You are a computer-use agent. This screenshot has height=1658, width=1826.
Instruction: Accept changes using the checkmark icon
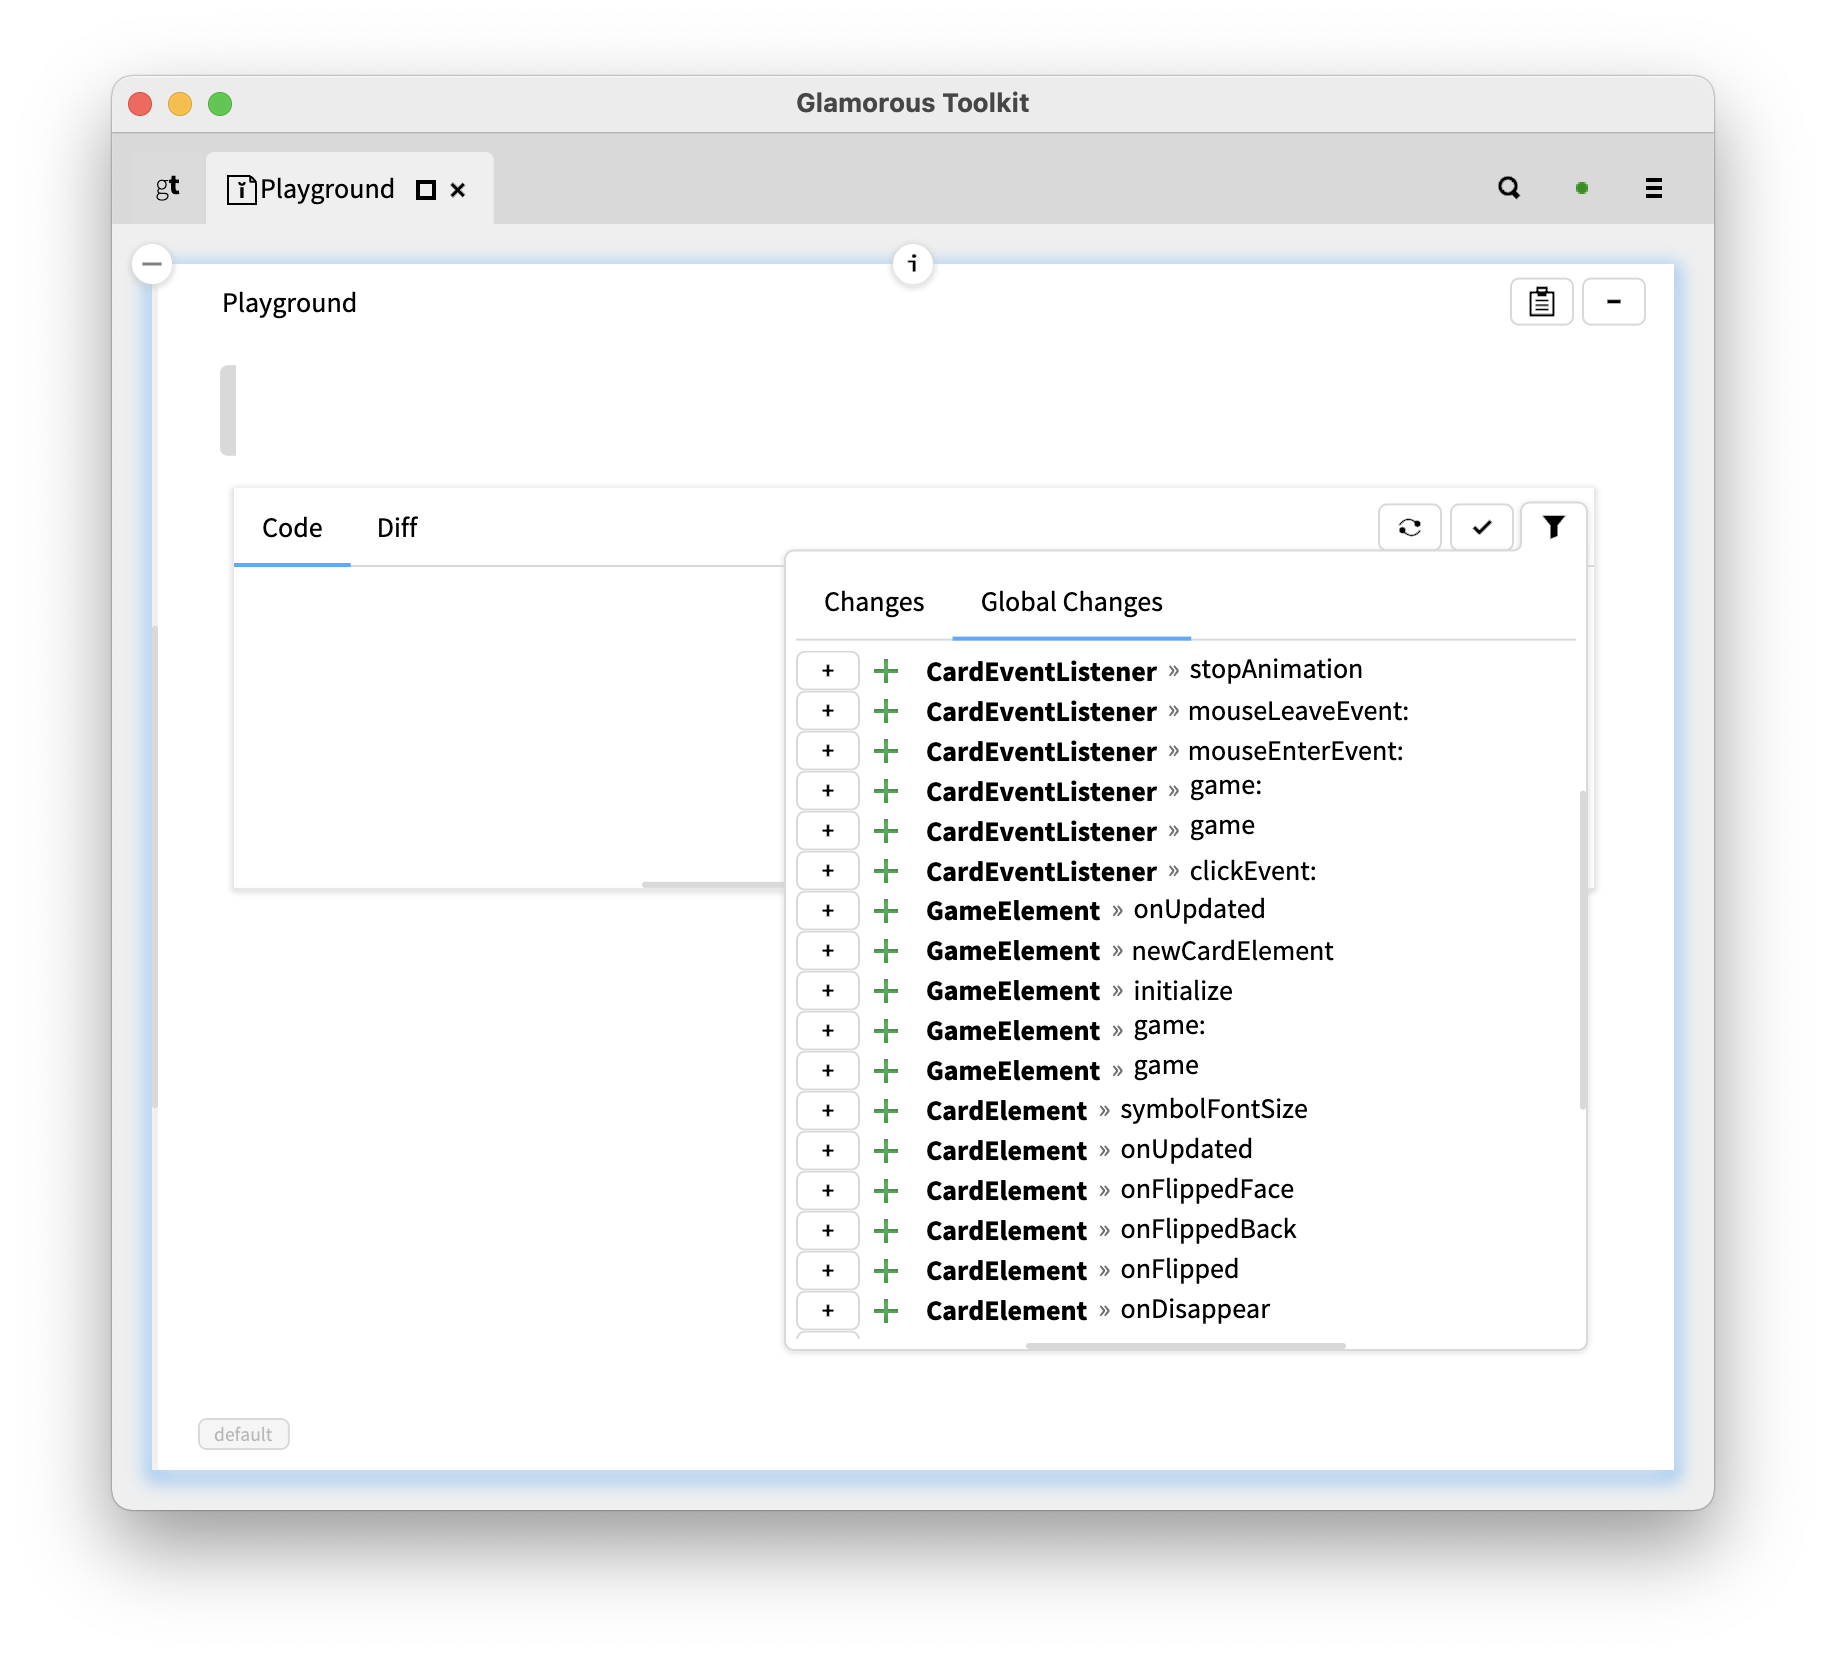pos(1481,527)
